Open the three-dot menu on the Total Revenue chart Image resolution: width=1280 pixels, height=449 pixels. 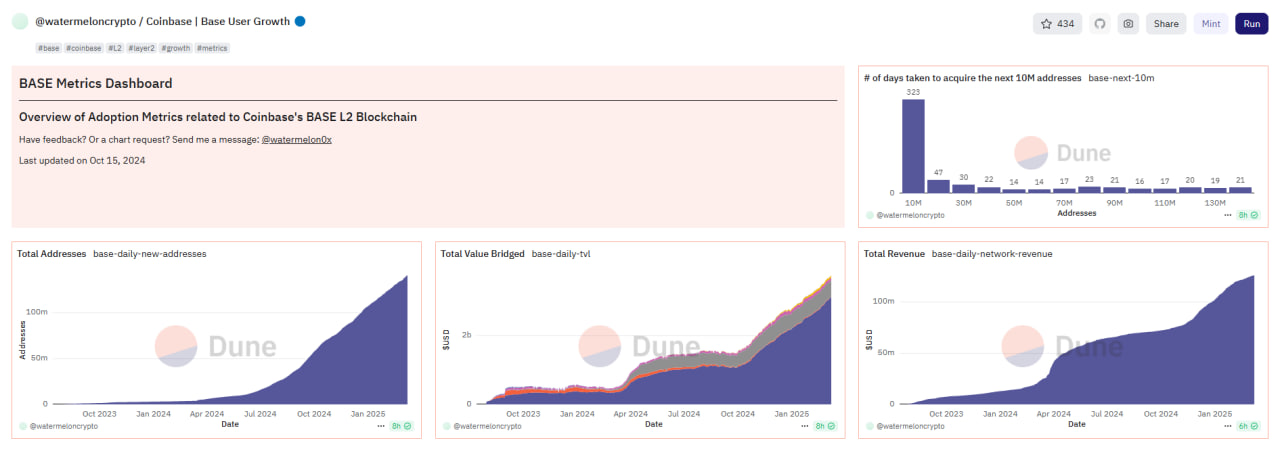coord(1227,426)
